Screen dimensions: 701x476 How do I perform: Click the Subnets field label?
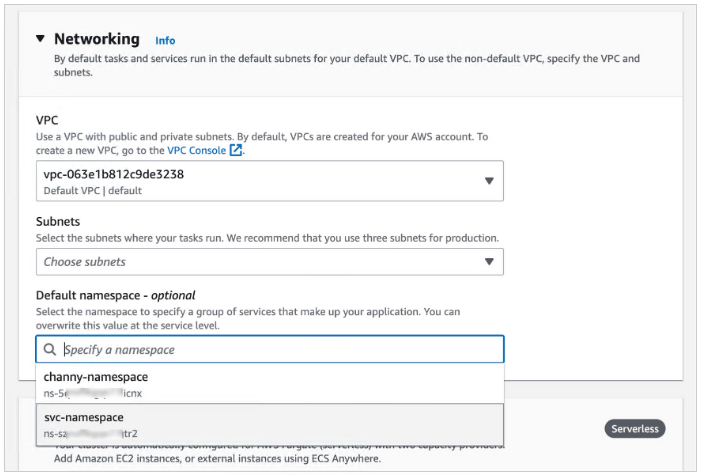(x=58, y=222)
